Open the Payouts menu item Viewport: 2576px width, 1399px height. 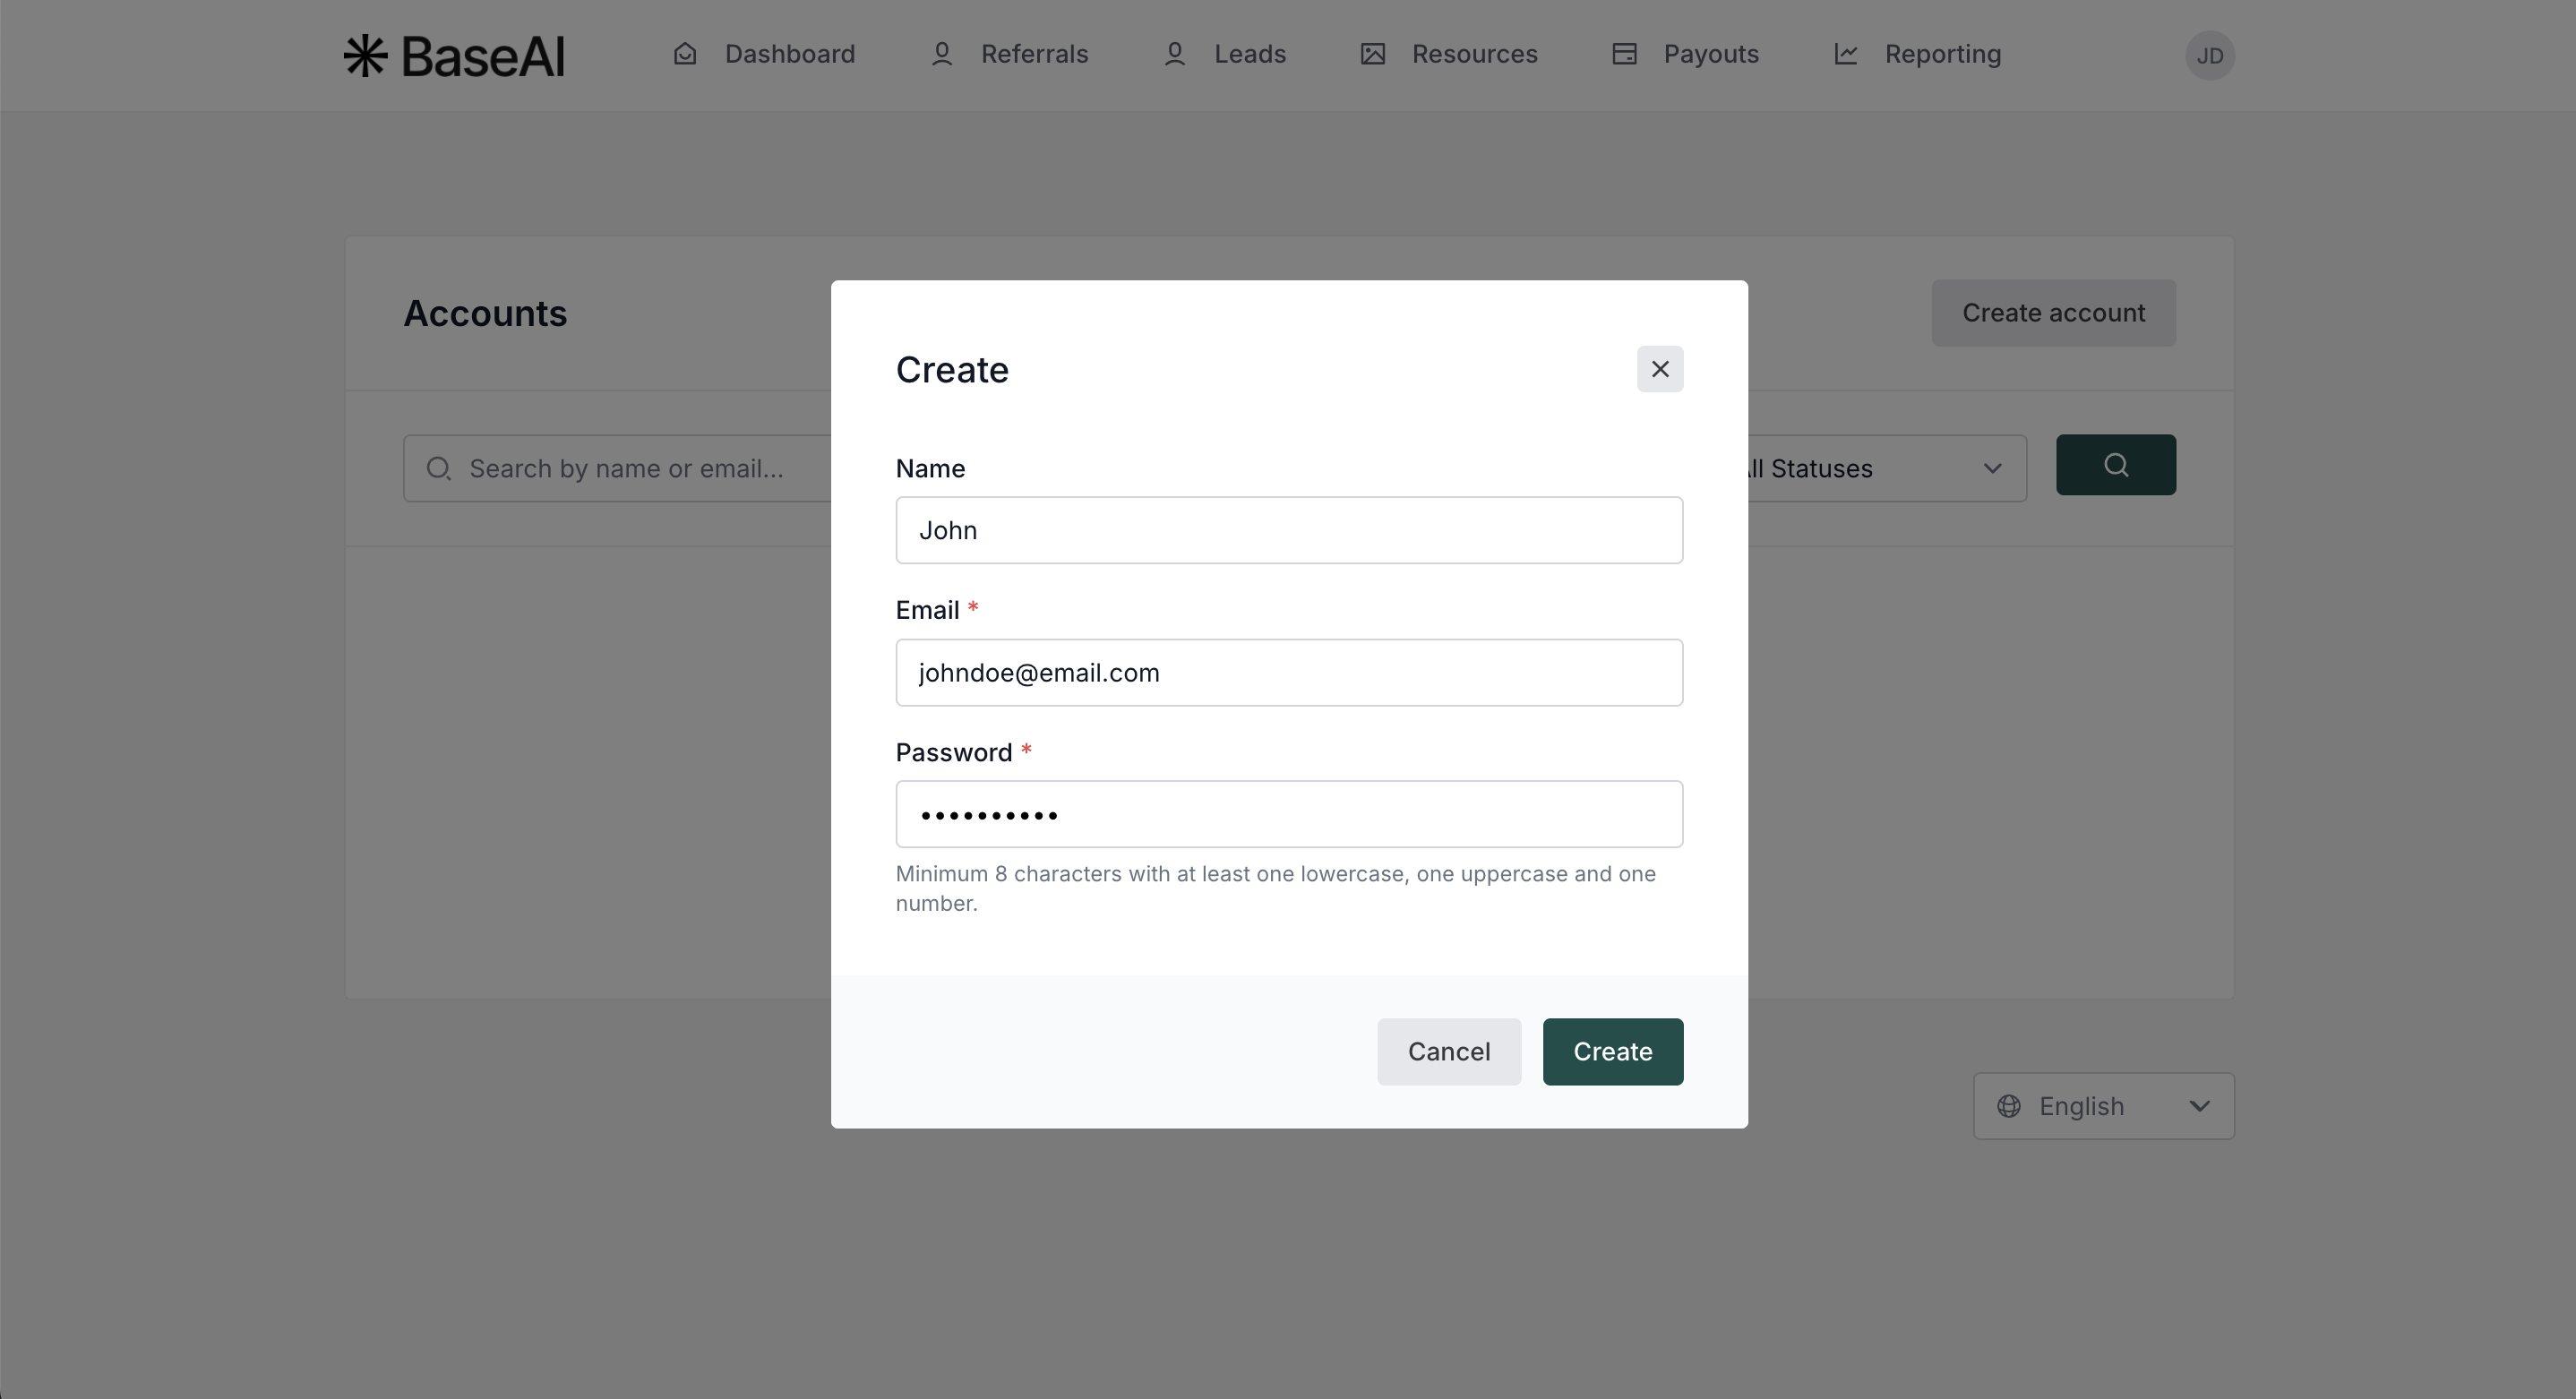pos(1710,54)
